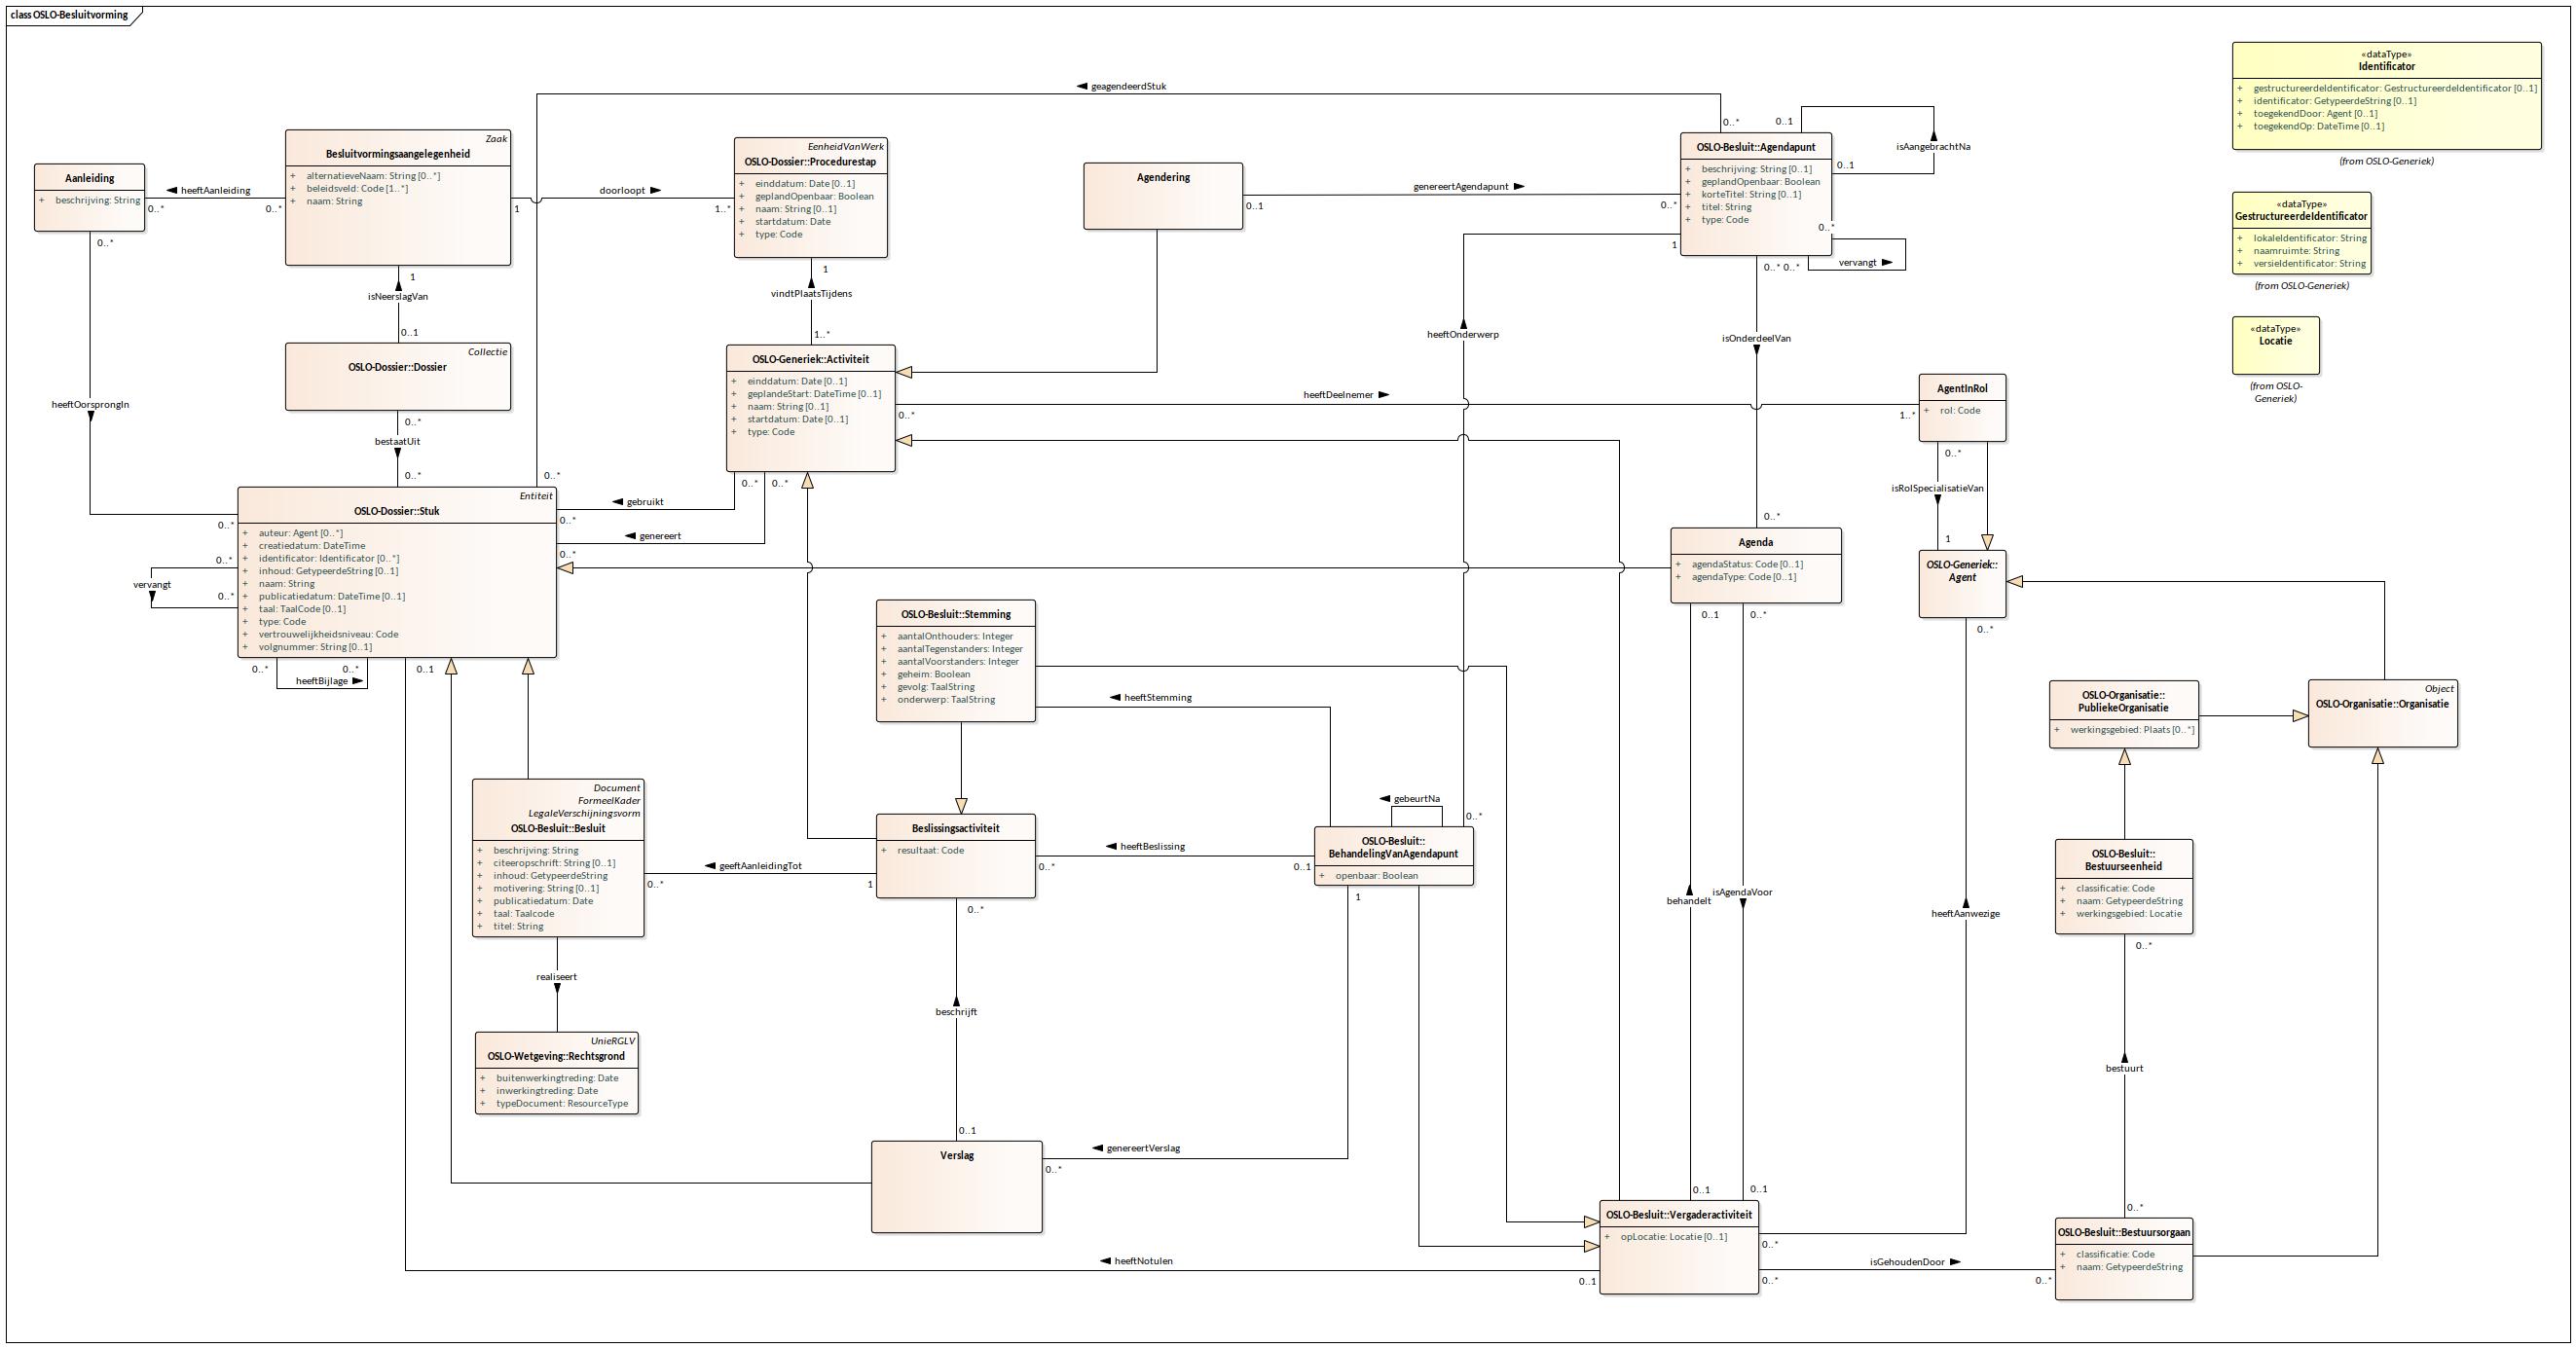Screen dimensions: 2576x1348
Task: Click the heeftDeelnemer association label
Action: [1337, 395]
